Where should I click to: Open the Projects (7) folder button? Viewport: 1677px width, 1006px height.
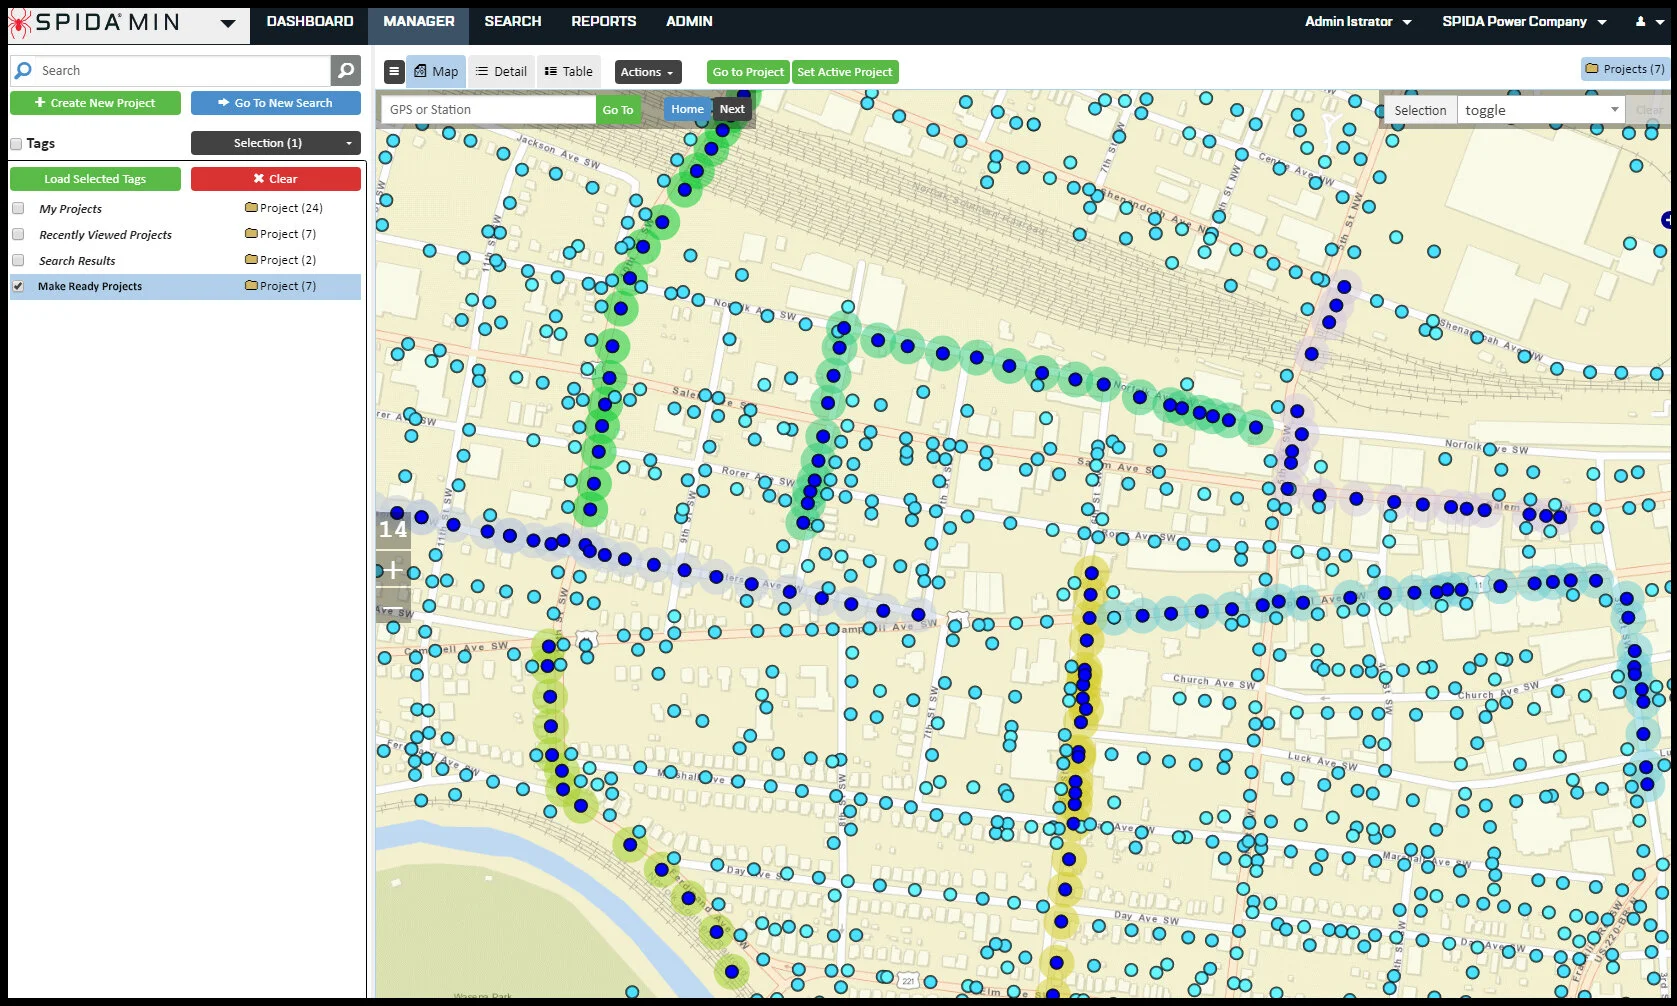1625,69
